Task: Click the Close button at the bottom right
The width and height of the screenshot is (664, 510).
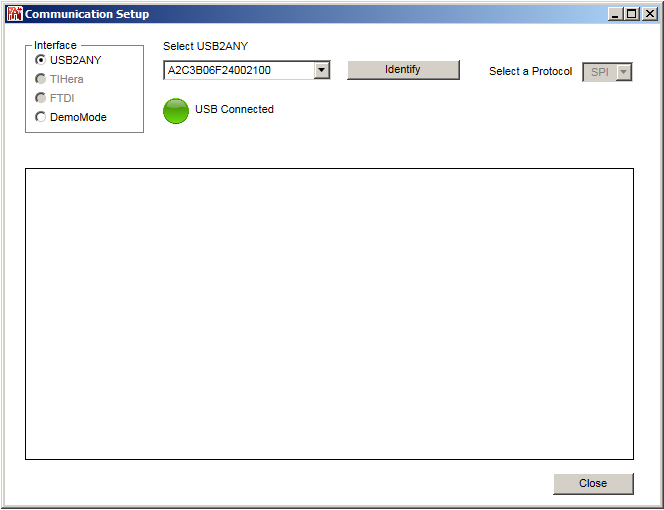Action: pos(593,483)
